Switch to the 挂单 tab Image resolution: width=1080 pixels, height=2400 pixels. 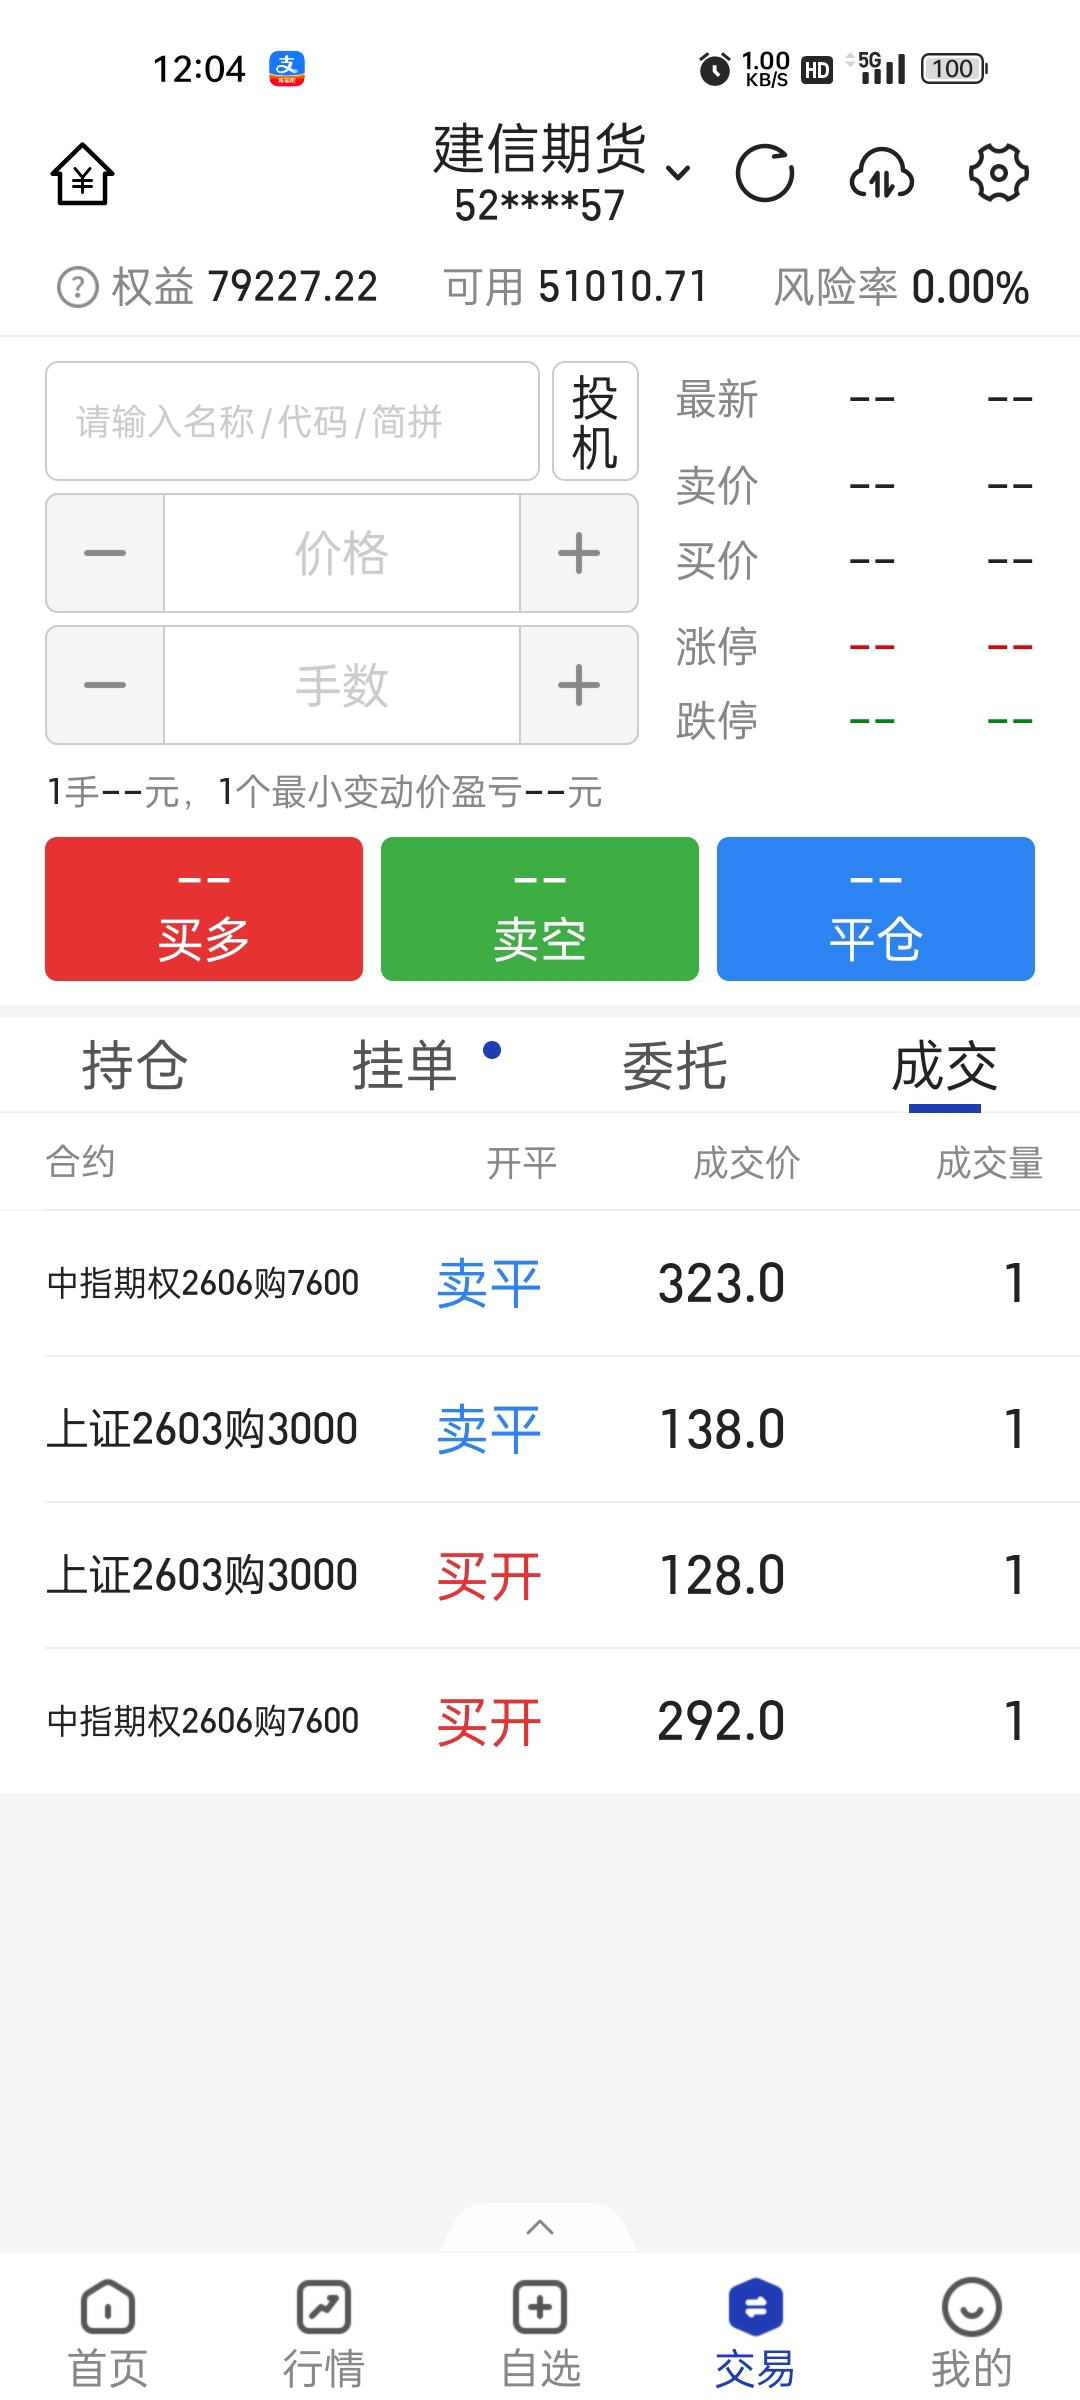pyautogui.click(x=405, y=1065)
